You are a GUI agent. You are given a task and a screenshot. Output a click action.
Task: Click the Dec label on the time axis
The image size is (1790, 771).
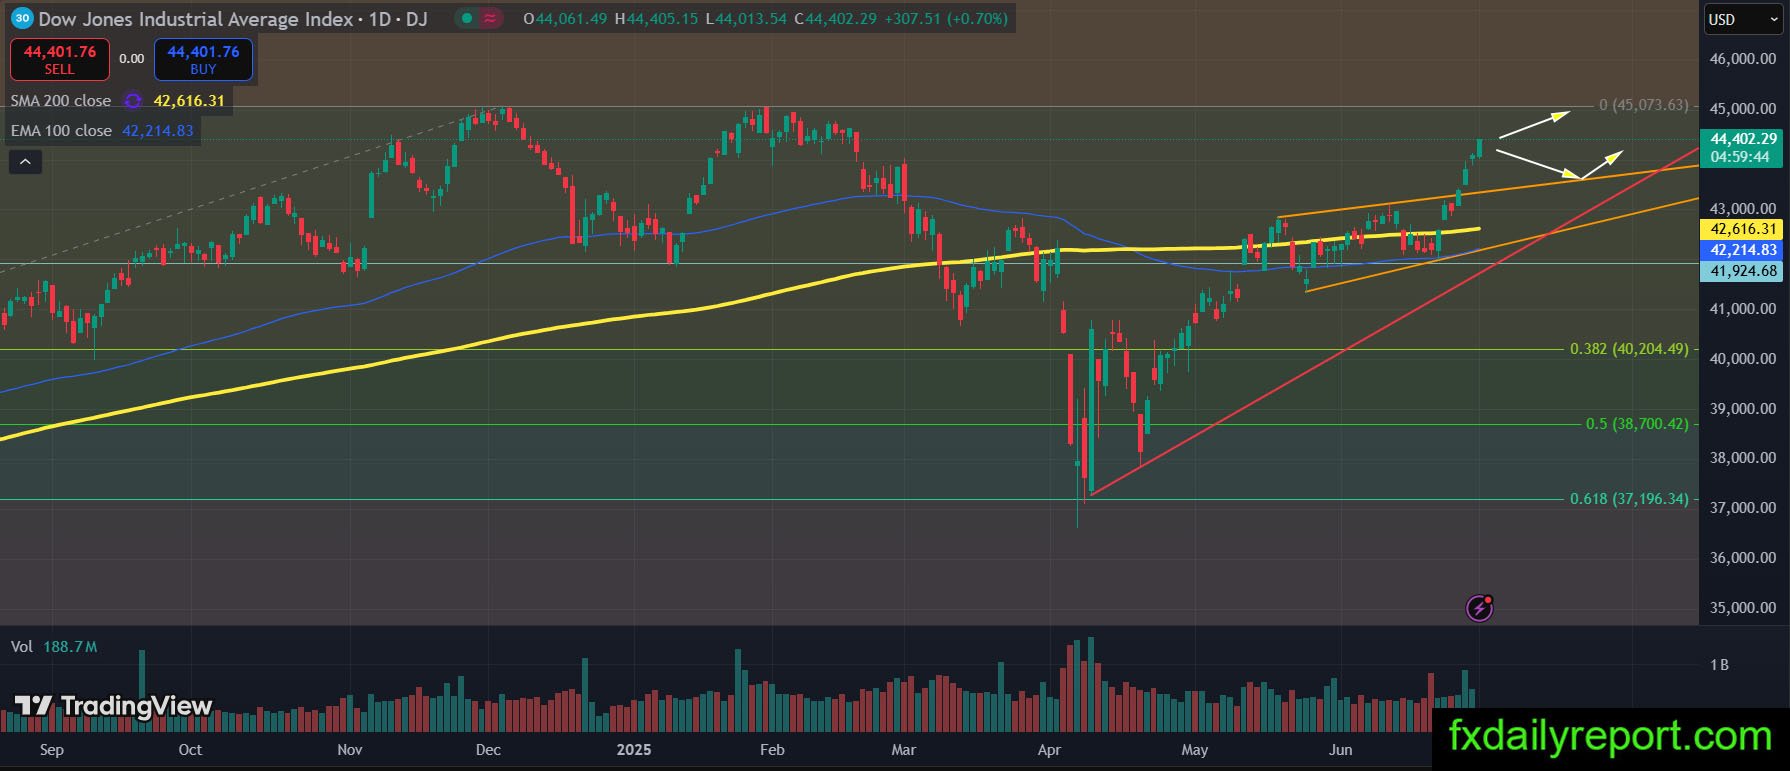[x=489, y=750]
